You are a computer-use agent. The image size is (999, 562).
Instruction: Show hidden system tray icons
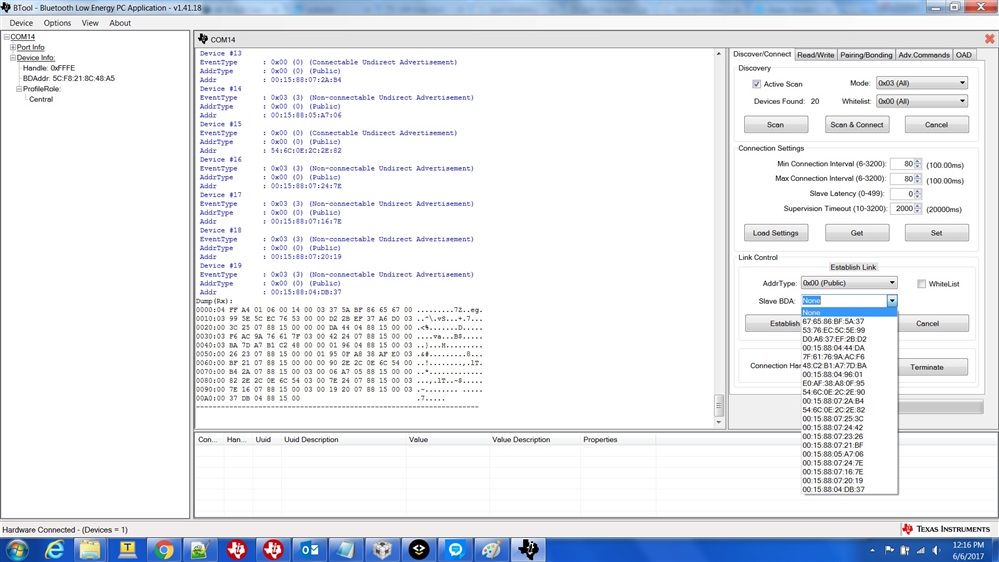872,550
